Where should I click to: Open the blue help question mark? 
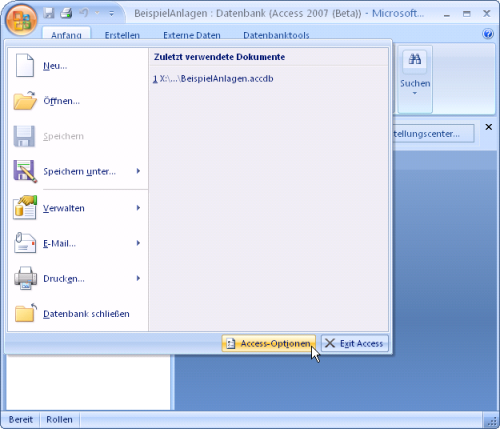(x=488, y=34)
